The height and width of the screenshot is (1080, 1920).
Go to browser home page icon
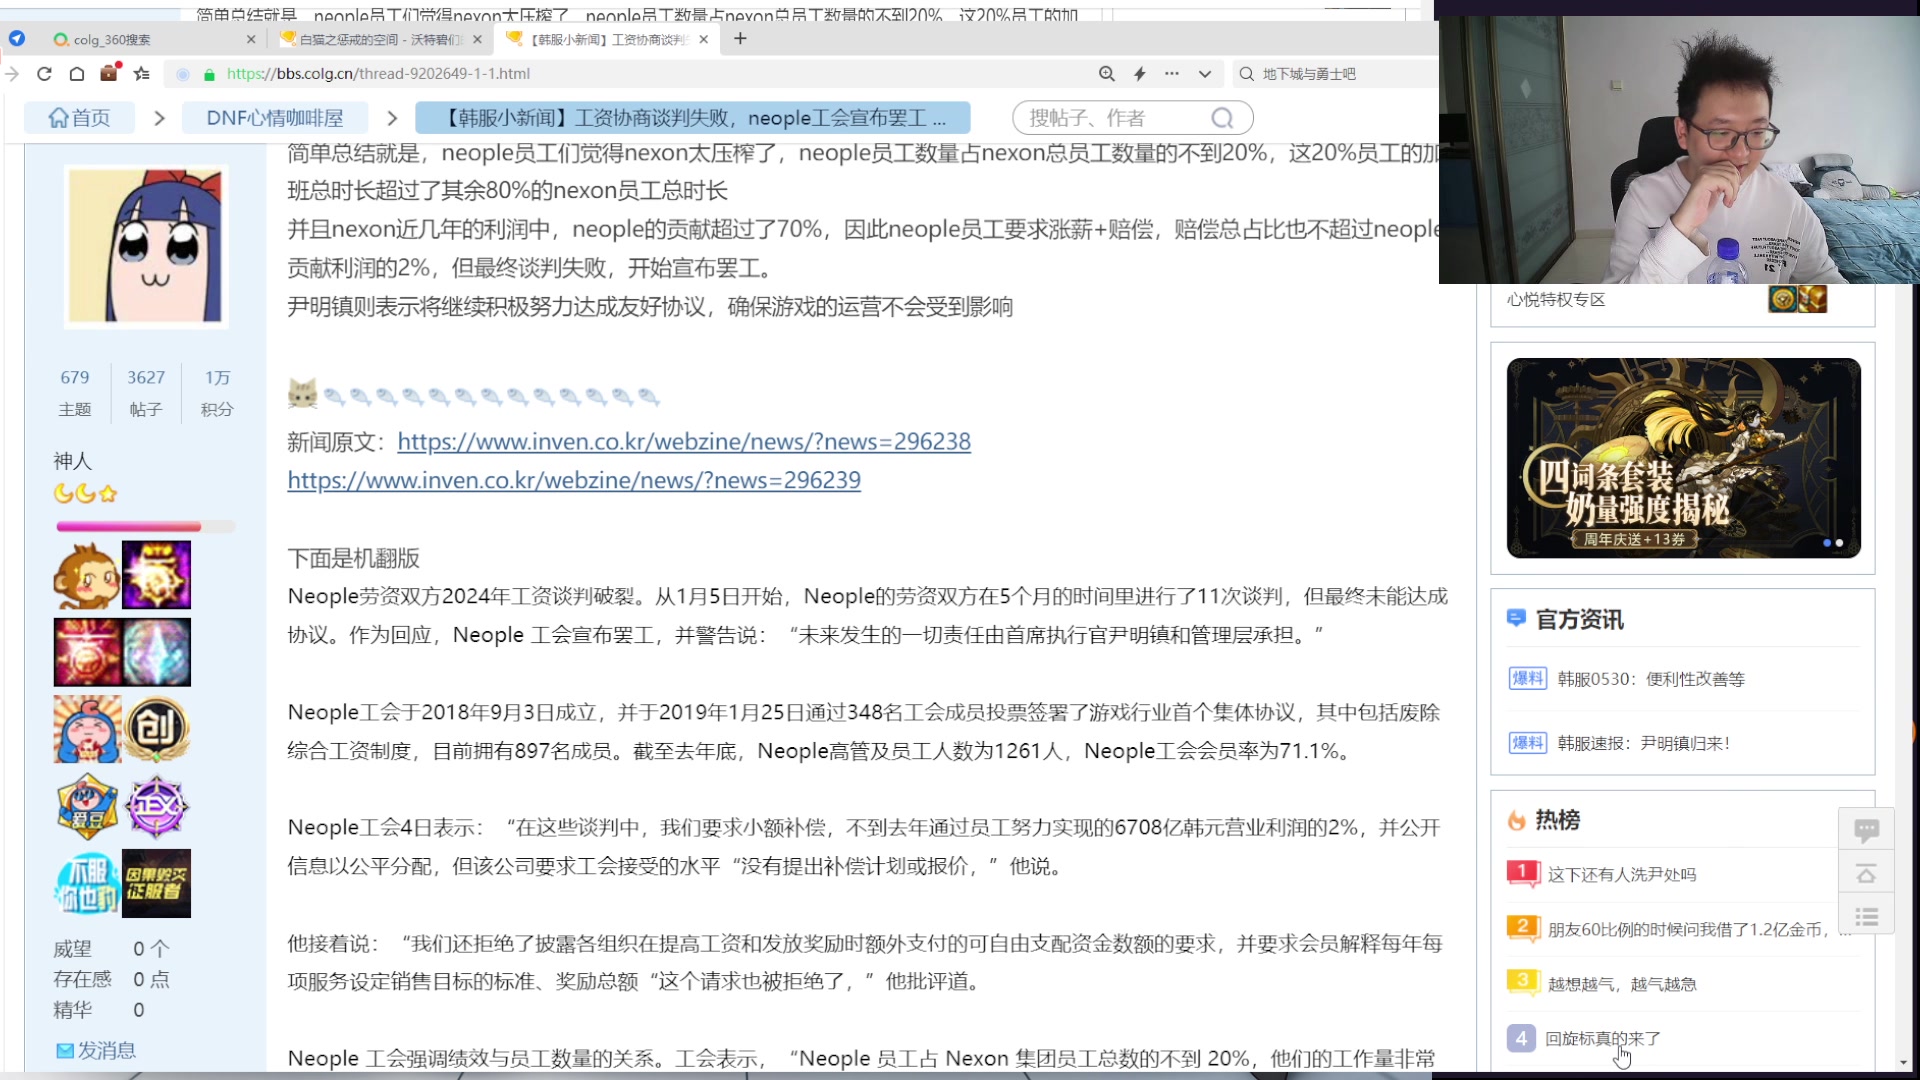[77, 74]
